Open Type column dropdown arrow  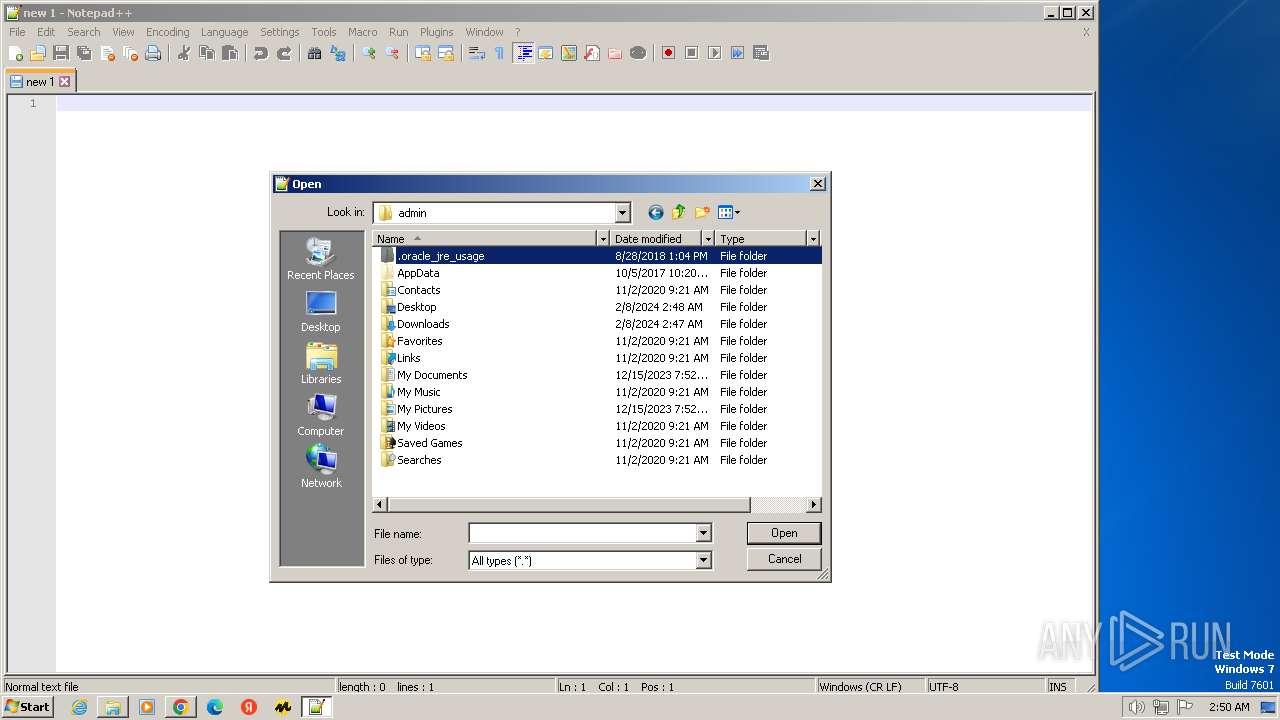[812, 239]
